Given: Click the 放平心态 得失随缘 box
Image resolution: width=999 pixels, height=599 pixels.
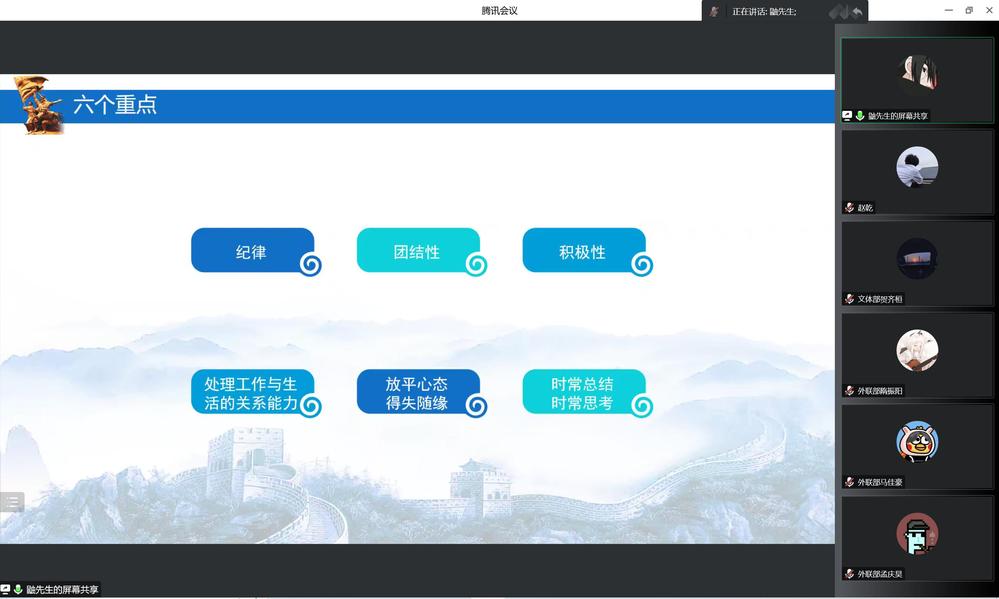Looking at the screenshot, I should pos(418,393).
